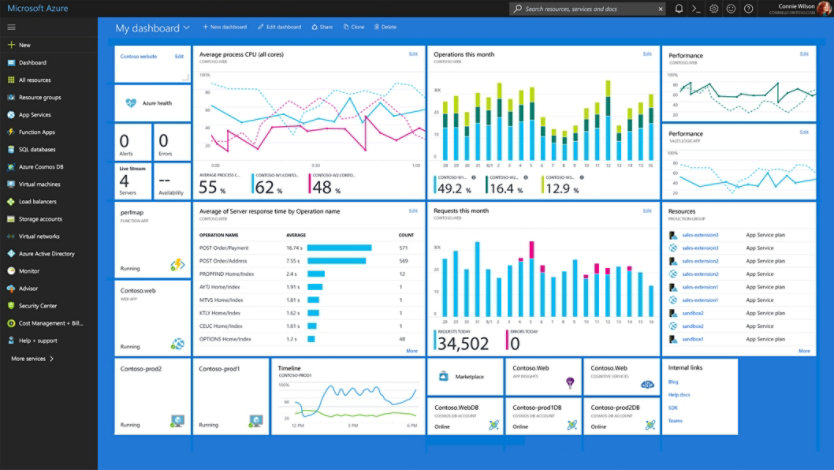Select Virtual machines in the sidebar
This screenshot has height=470, width=834.
tap(39, 184)
